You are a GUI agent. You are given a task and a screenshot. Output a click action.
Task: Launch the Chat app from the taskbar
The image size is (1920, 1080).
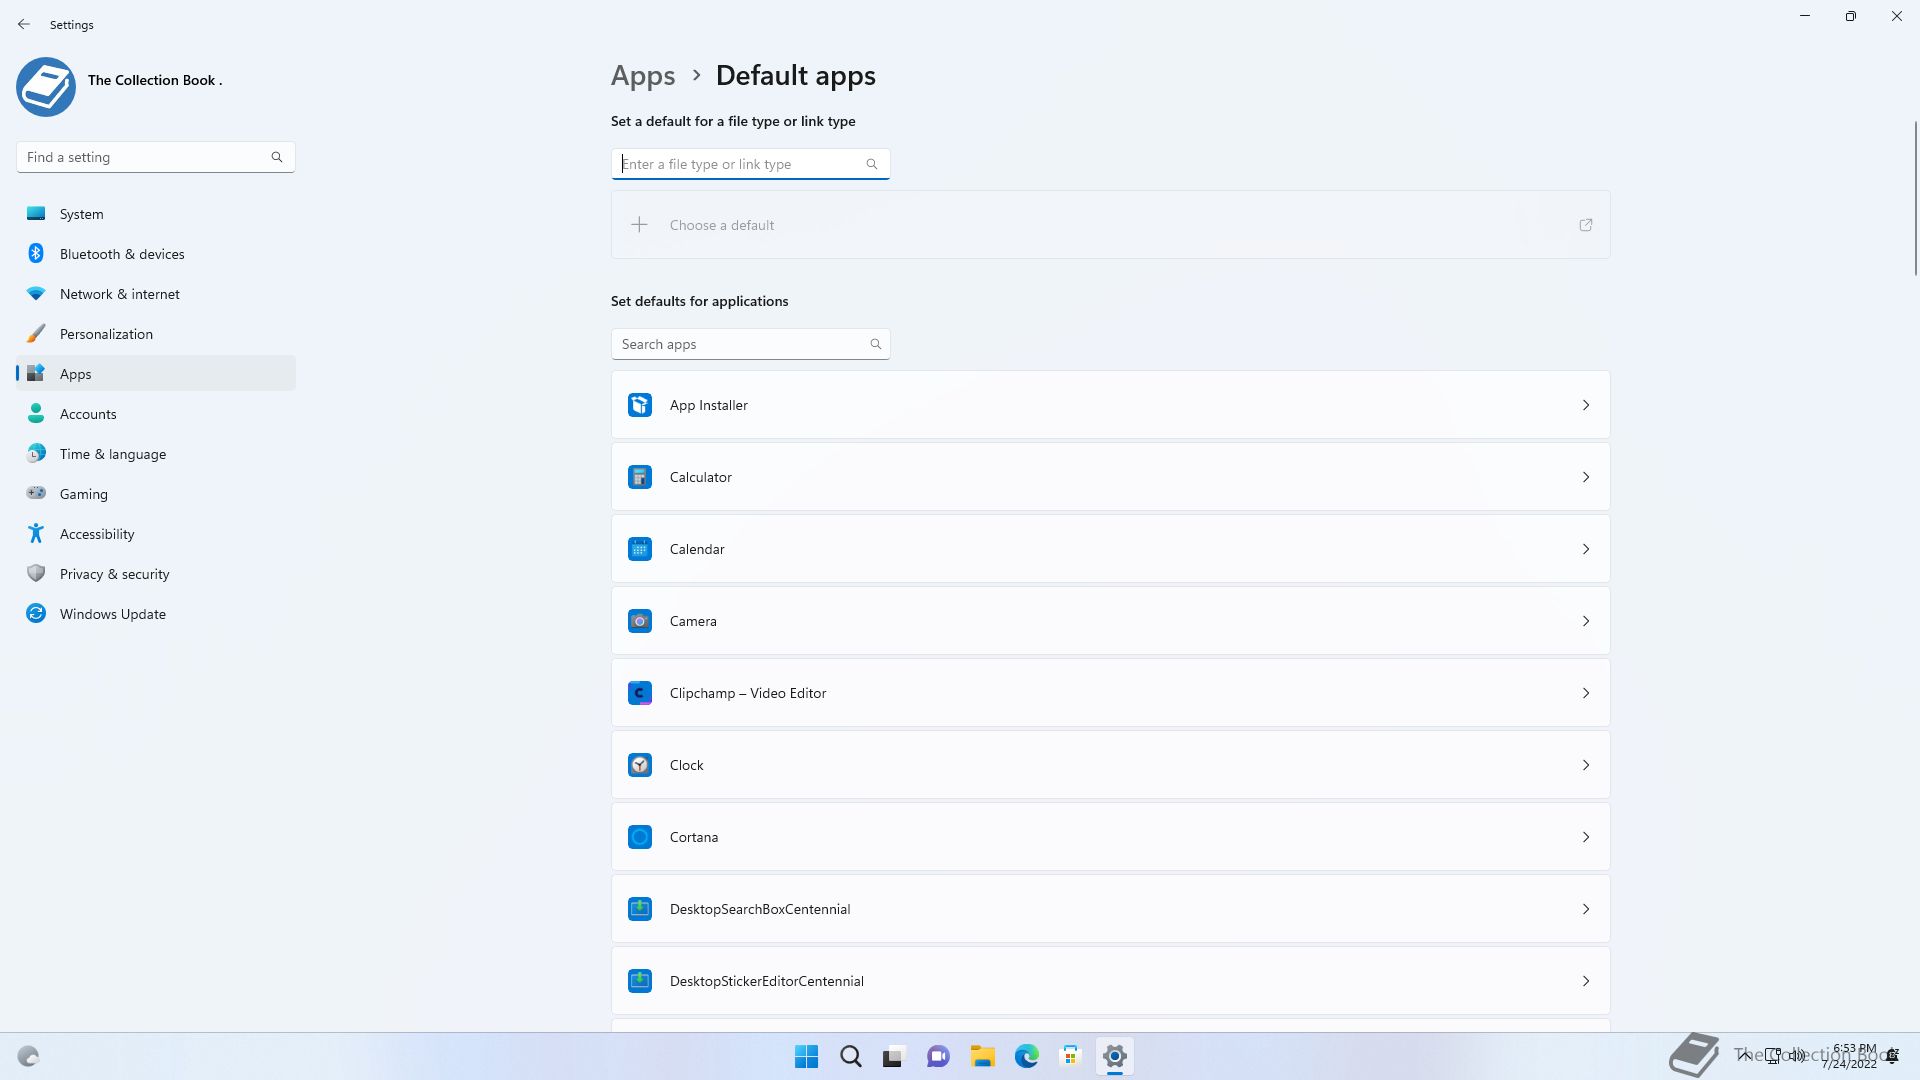pos(938,1056)
